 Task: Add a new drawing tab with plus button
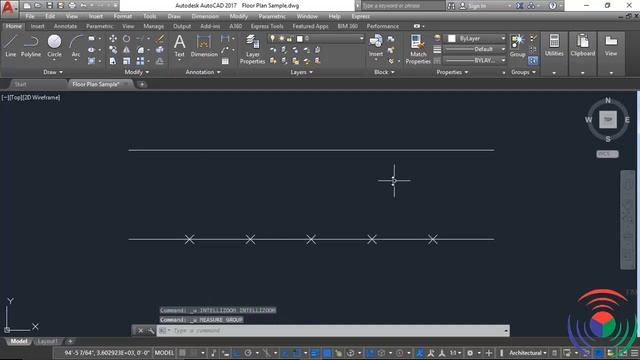pyautogui.click(x=142, y=84)
